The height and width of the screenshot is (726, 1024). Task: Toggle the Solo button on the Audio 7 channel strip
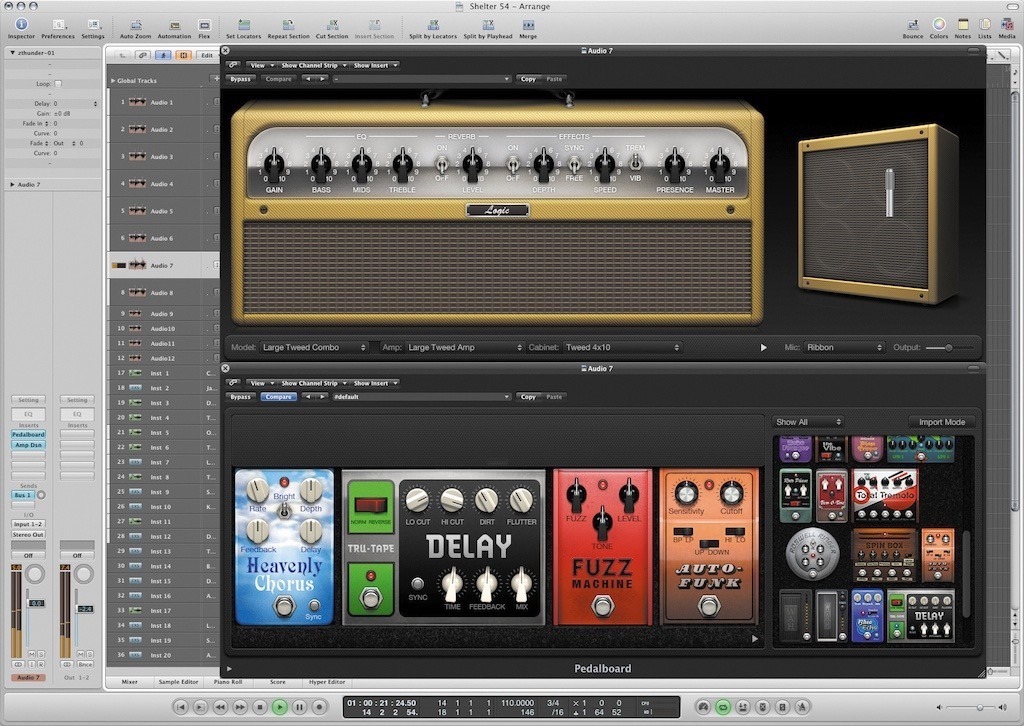(40, 654)
